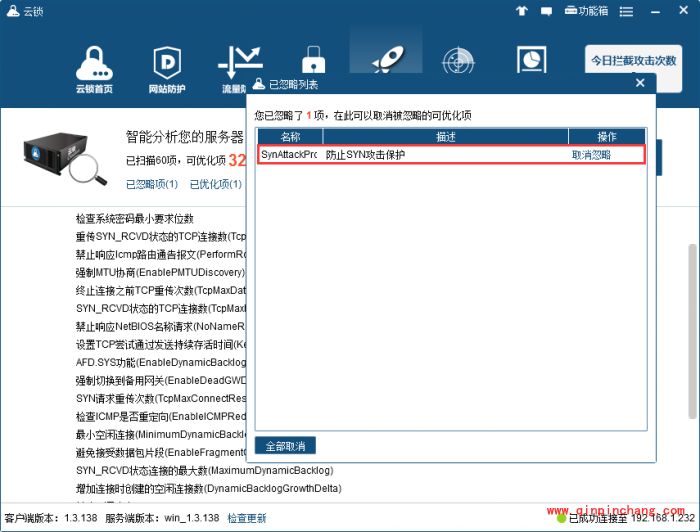Viewport: 700px width, 532px height.
Task: Select SYN_RCVD状态连接的最大数 item
Action: click(x=204, y=470)
